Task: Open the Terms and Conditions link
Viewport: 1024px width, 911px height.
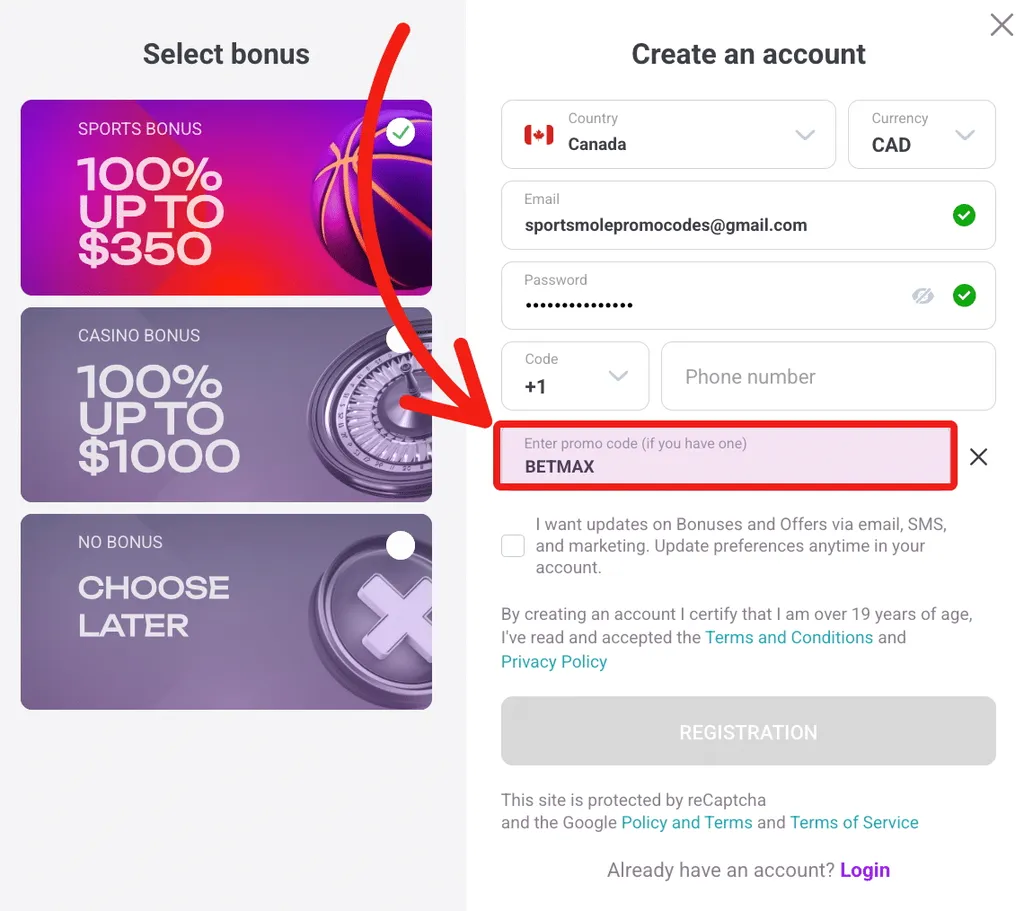Action: pos(789,637)
